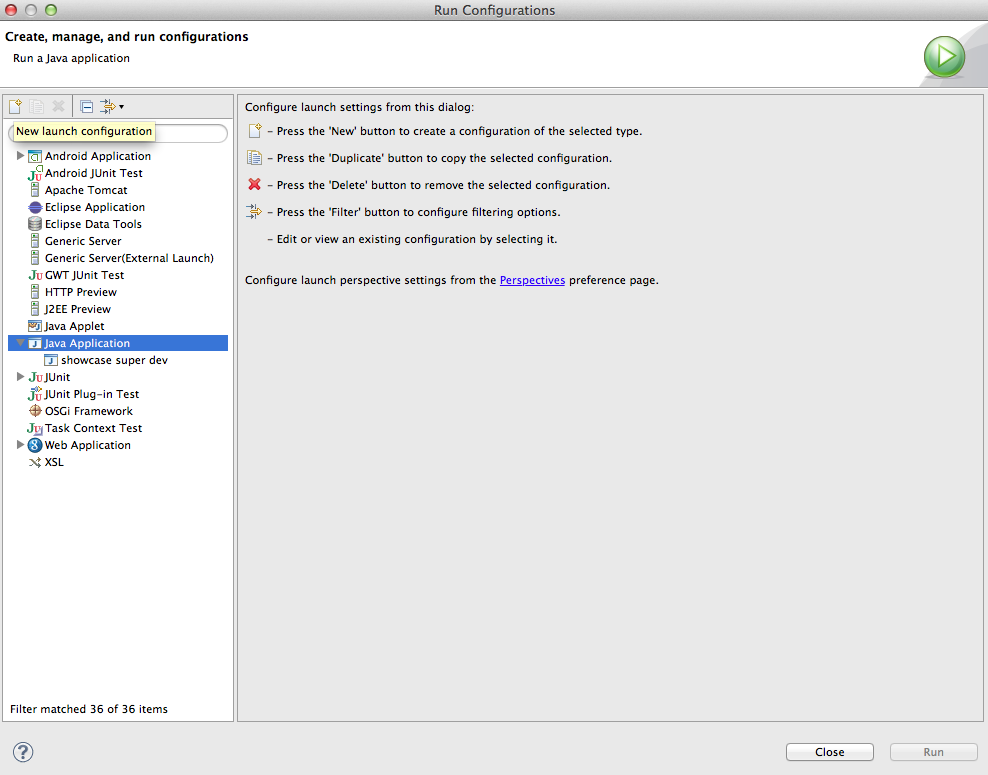This screenshot has width=988, height=775.
Task: Click the Duplicate configuration toolbar icon
Action: click(37, 106)
